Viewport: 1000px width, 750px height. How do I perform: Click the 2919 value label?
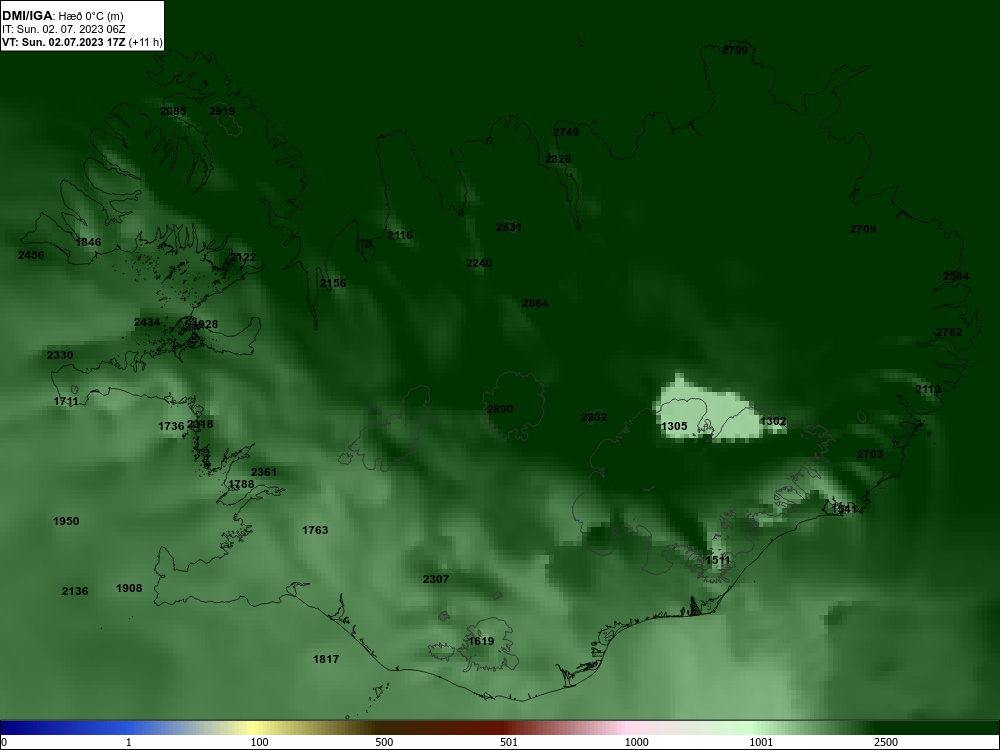click(x=222, y=111)
